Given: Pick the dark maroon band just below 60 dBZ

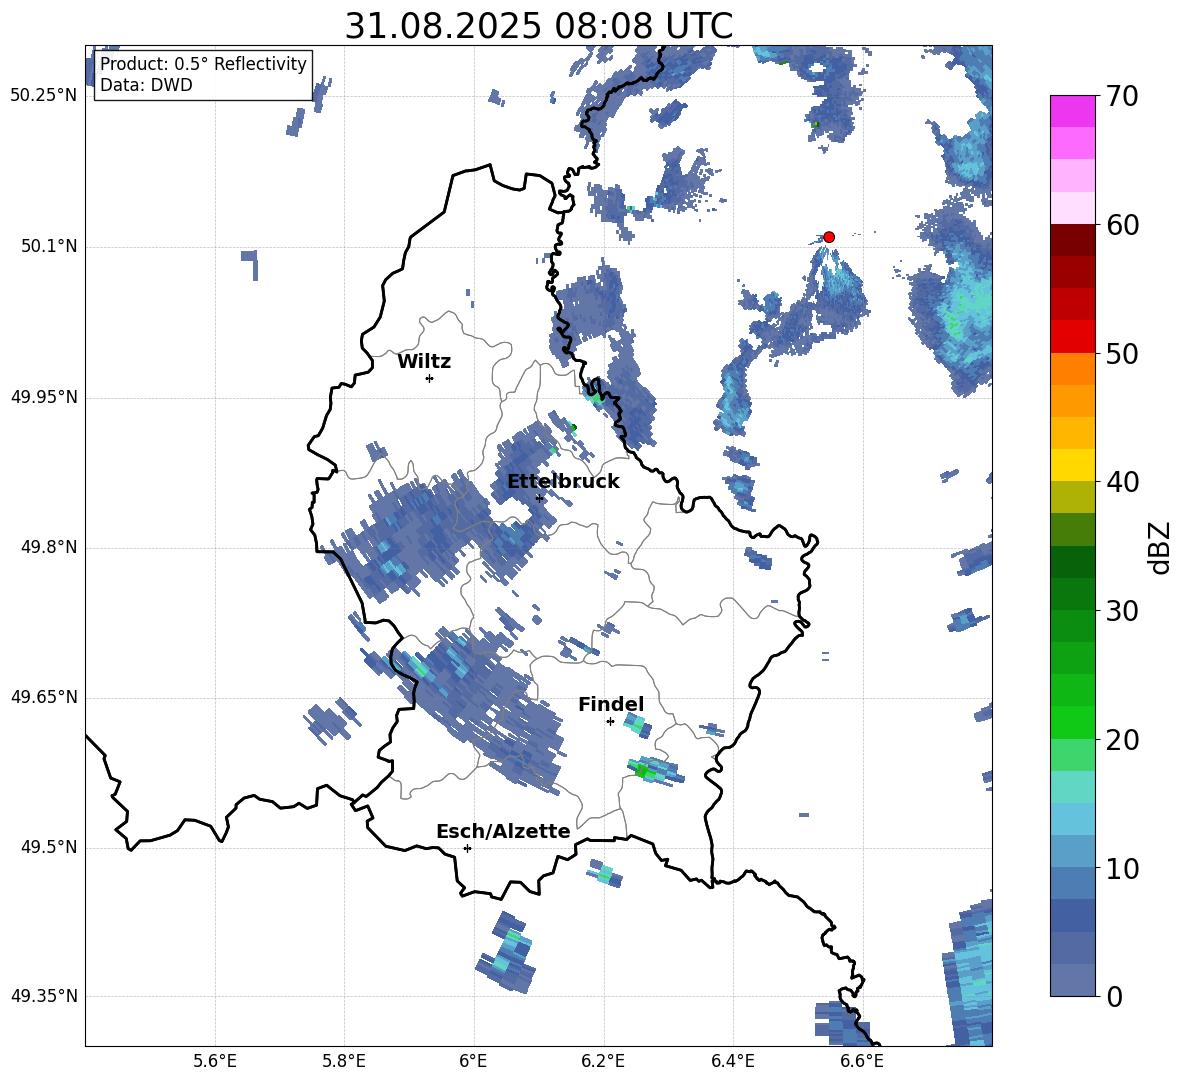Looking at the screenshot, I should pos(1073,240).
